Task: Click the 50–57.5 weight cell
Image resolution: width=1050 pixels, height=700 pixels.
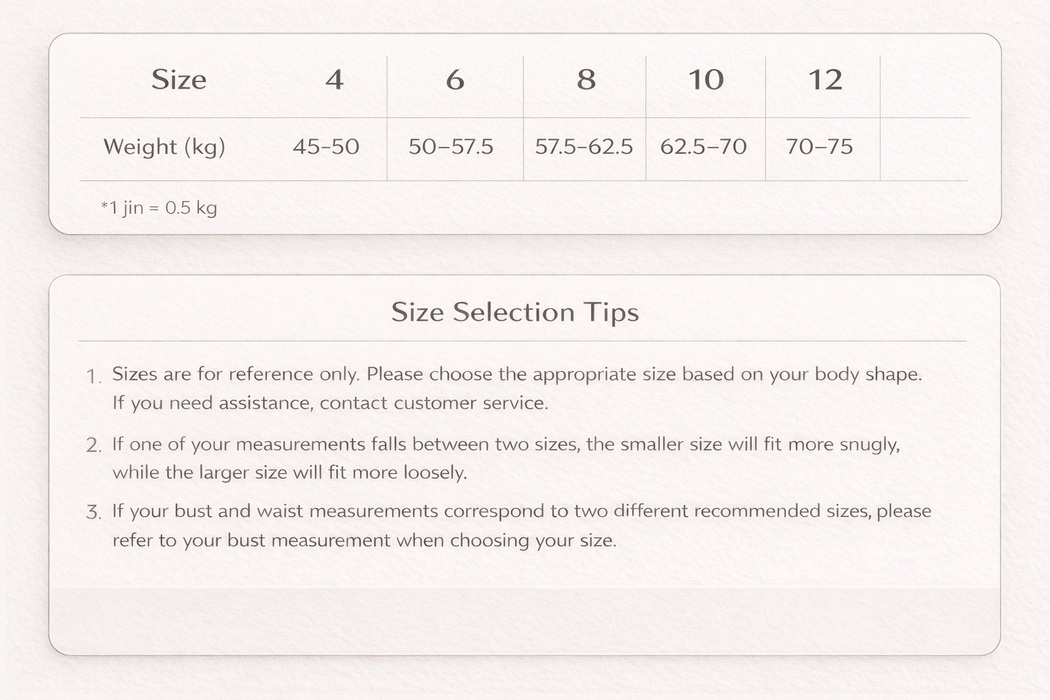Action: pyautogui.click(x=451, y=147)
